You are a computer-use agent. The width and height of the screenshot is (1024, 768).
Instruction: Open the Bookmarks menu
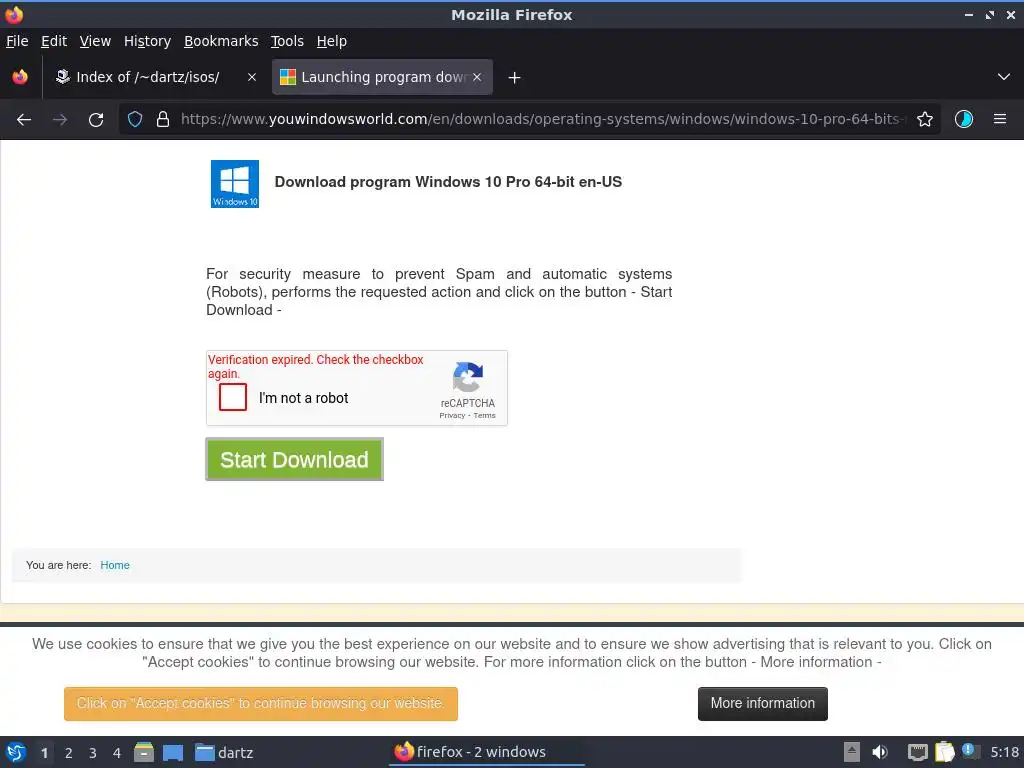pos(221,41)
